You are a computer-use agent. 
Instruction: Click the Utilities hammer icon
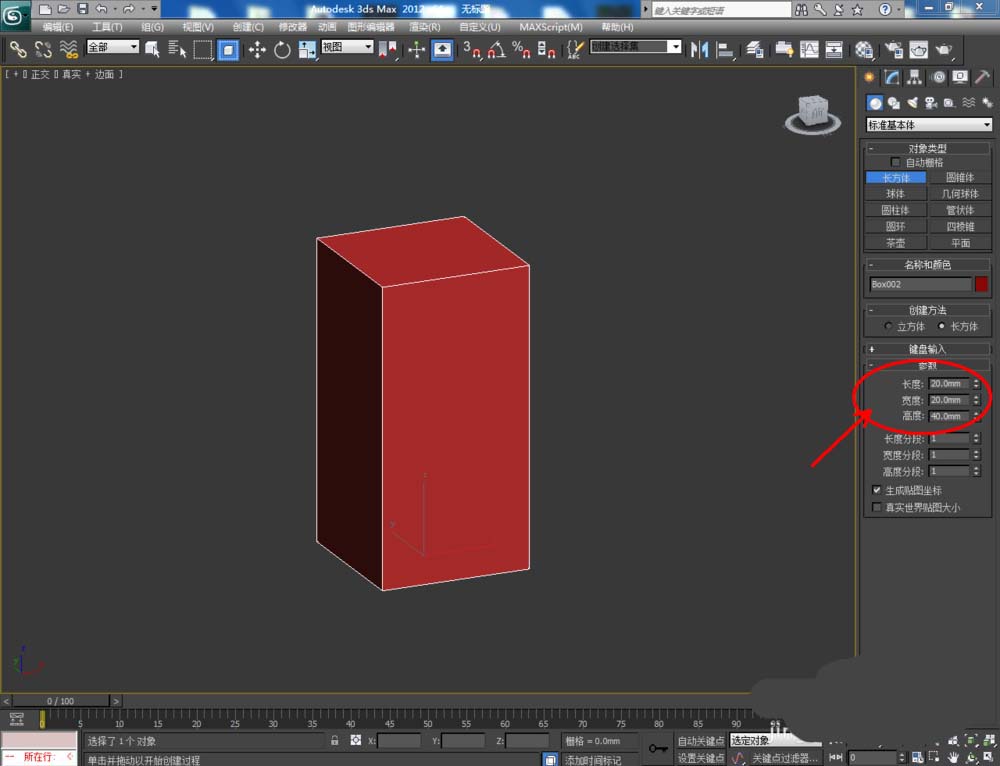(x=982, y=78)
